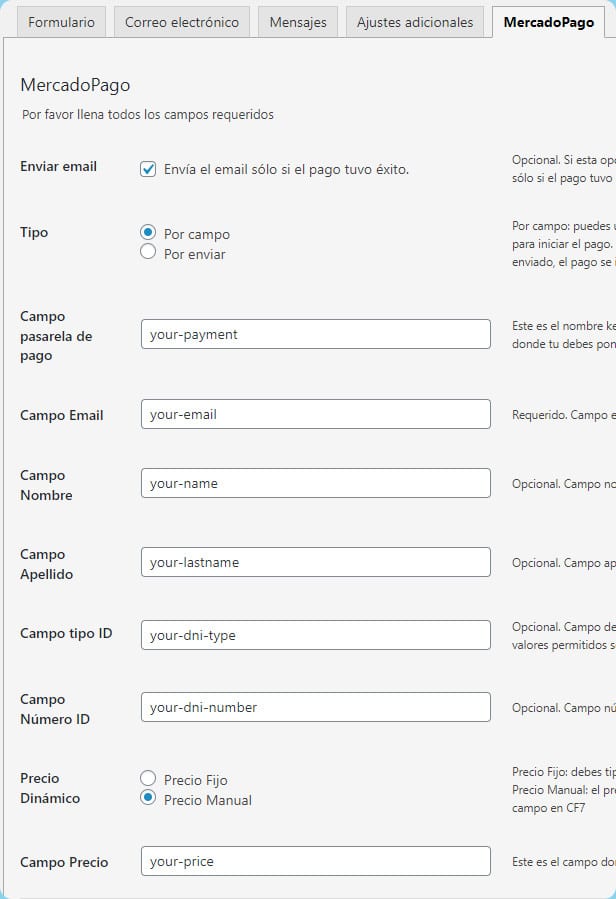The height and width of the screenshot is (899, 616).
Task: Click the Campo Apellido input field
Action: 315,562
